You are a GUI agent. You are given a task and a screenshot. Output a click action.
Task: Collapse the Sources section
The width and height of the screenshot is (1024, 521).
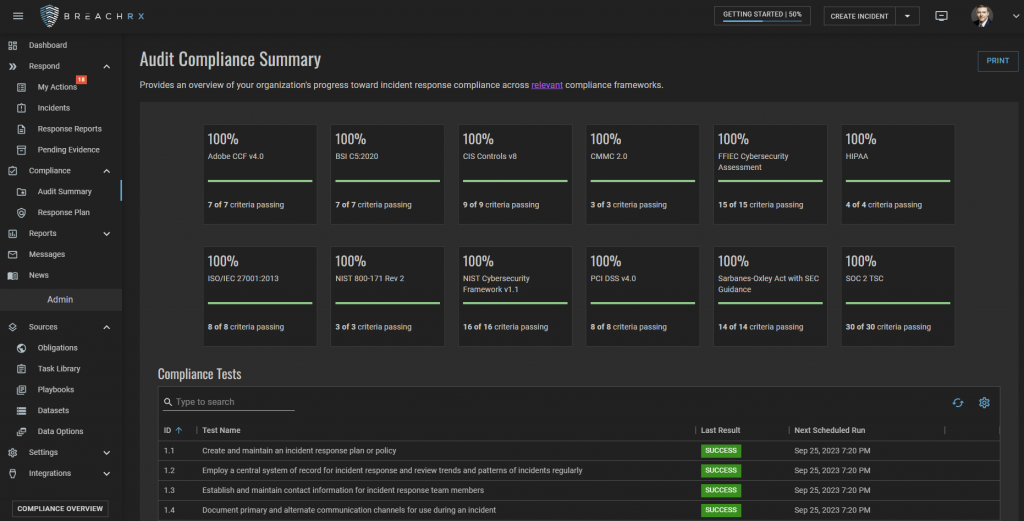click(106, 327)
